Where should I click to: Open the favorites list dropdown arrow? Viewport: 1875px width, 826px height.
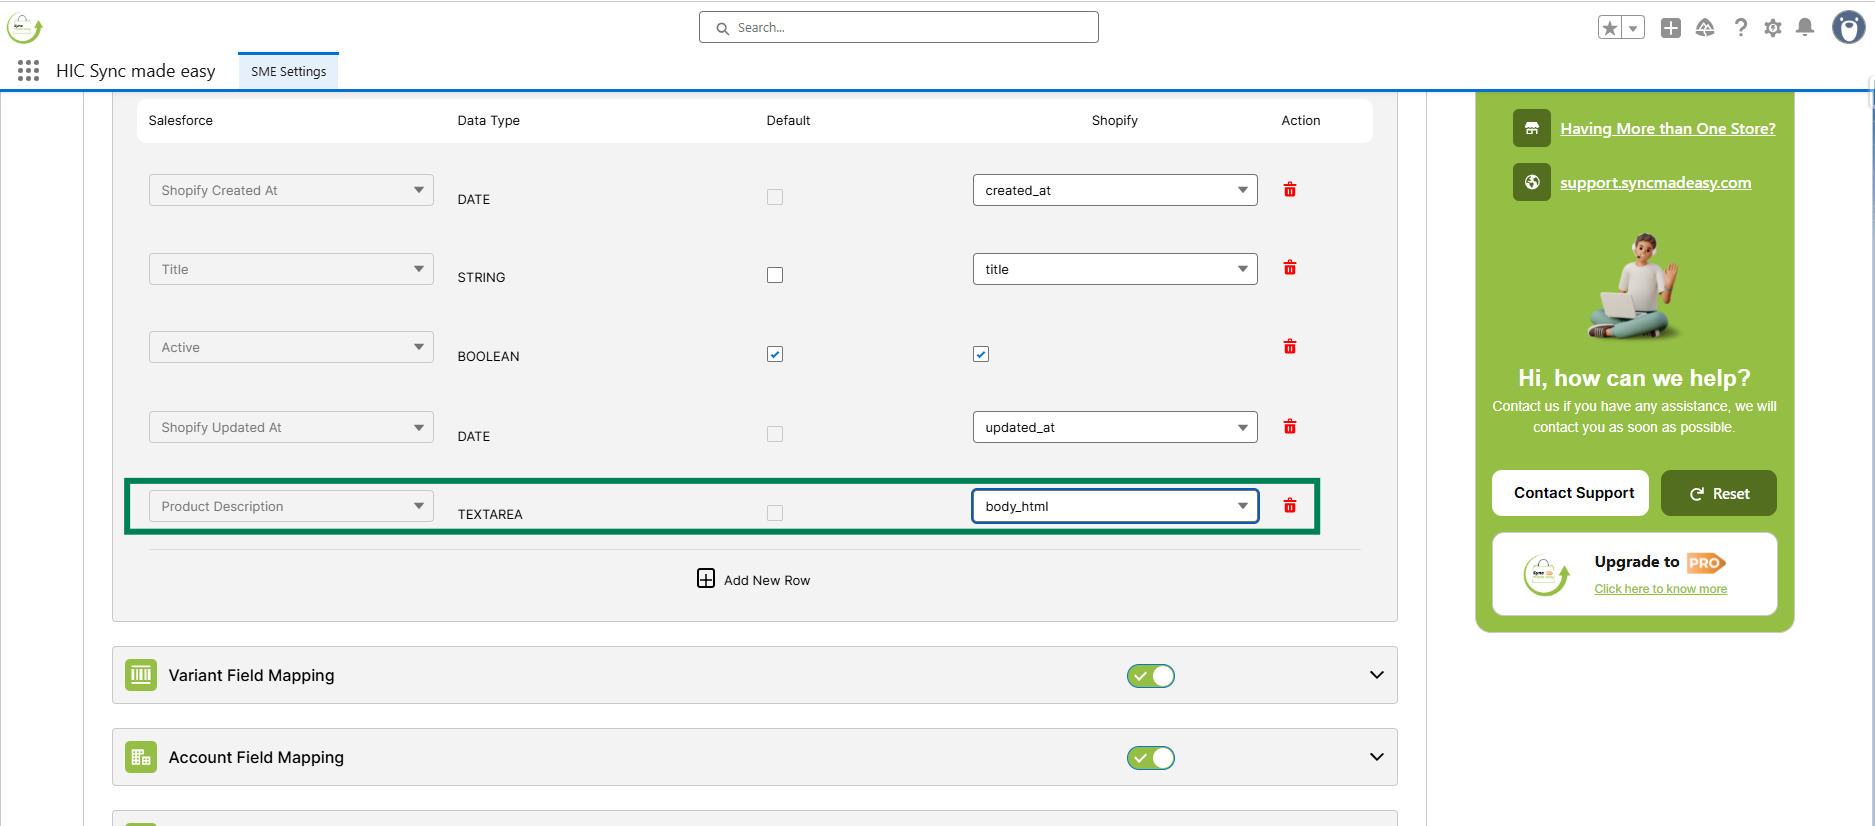1633,28
